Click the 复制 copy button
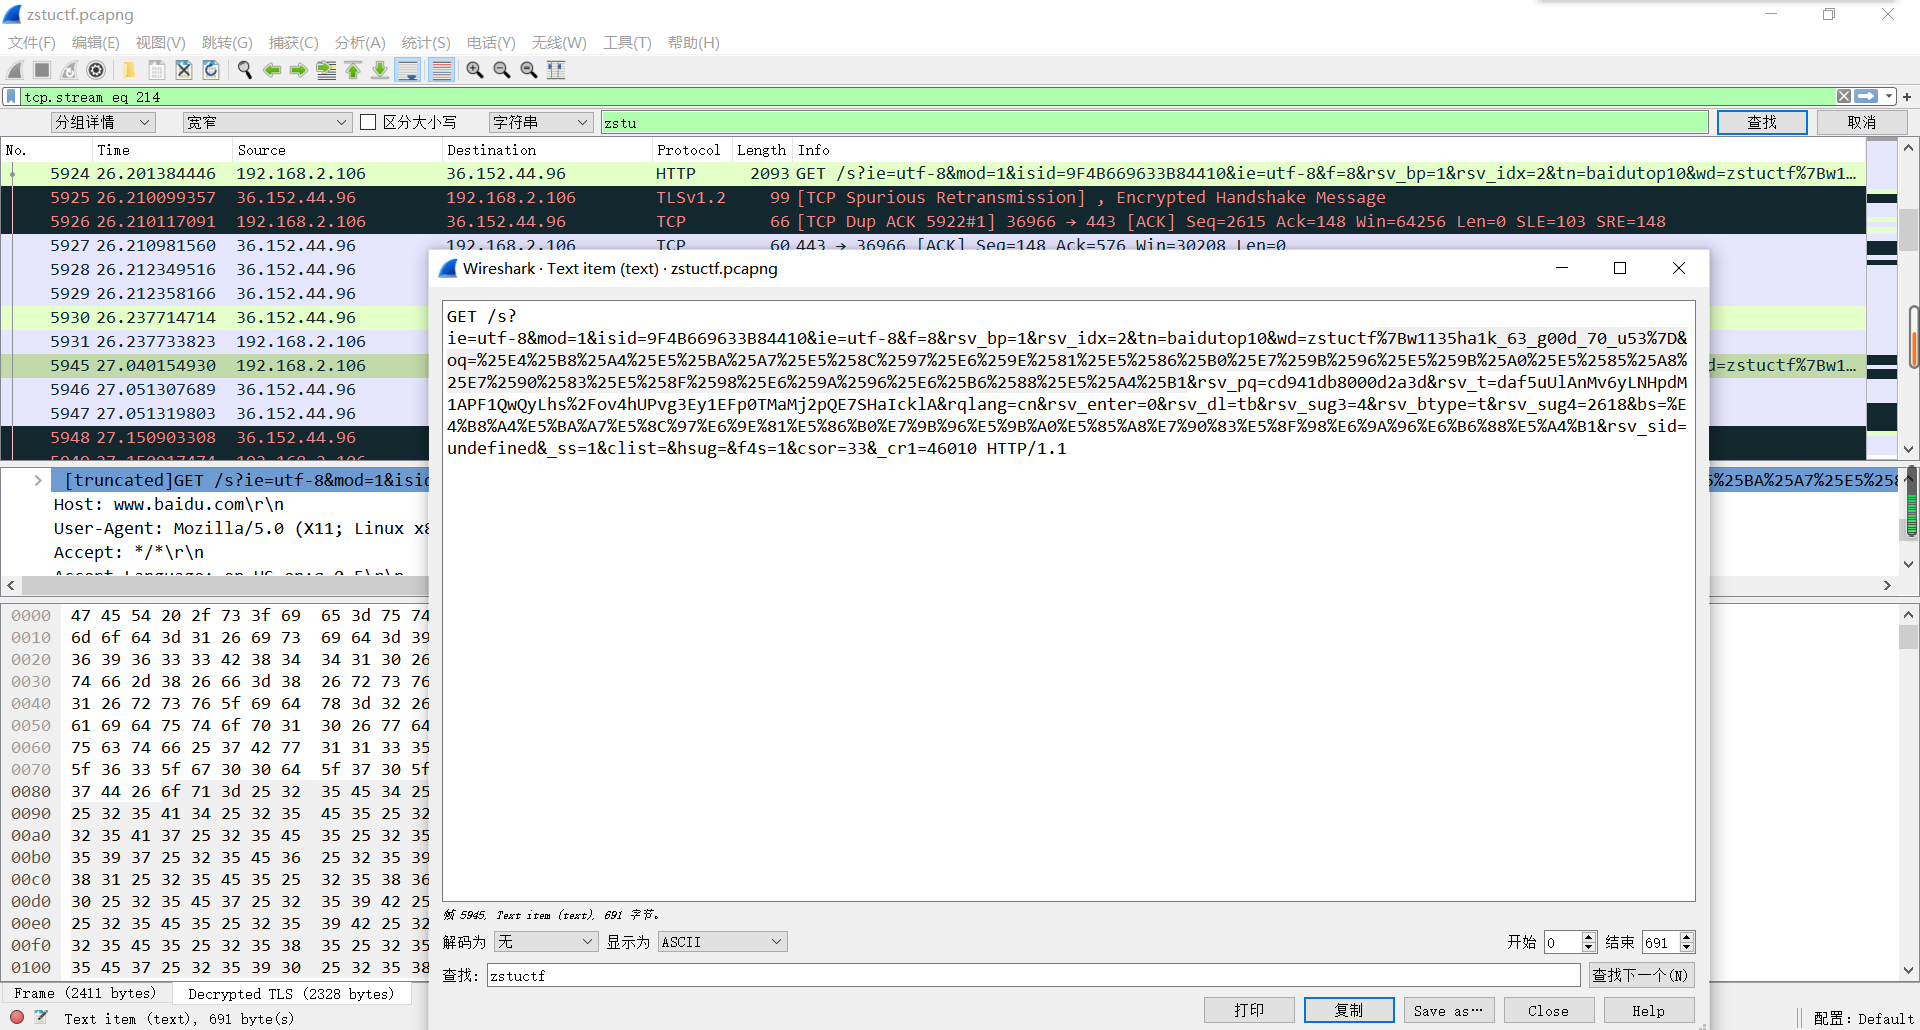 pyautogui.click(x=1348, y=1011)
